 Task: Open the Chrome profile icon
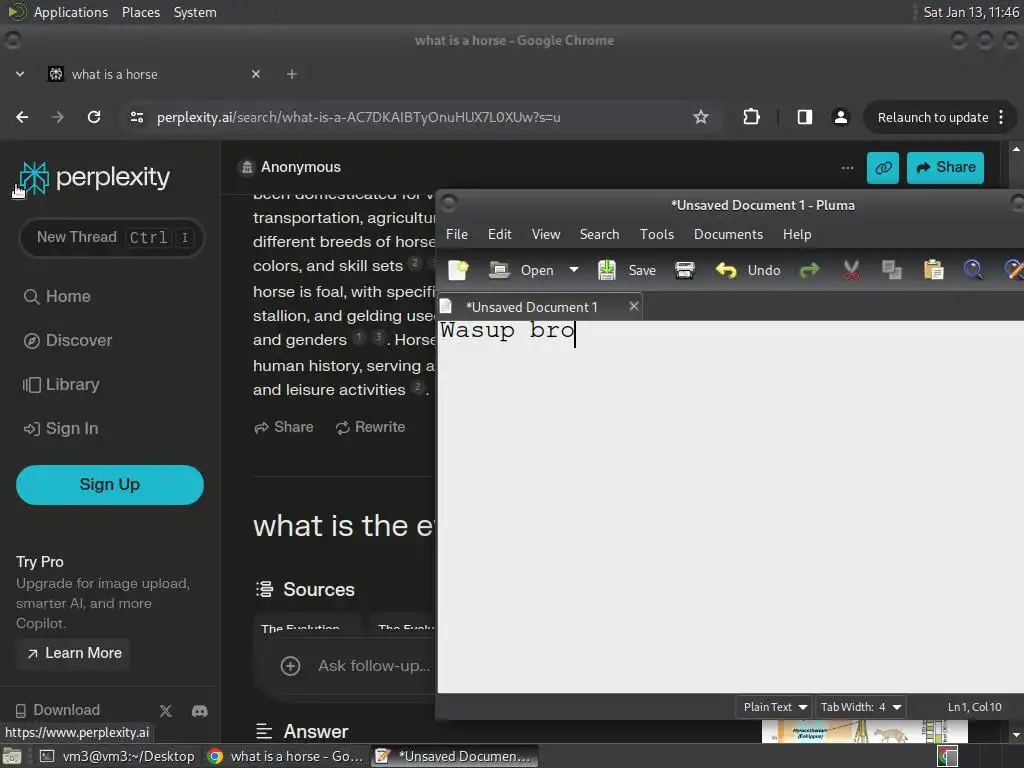tap(840, 117)
